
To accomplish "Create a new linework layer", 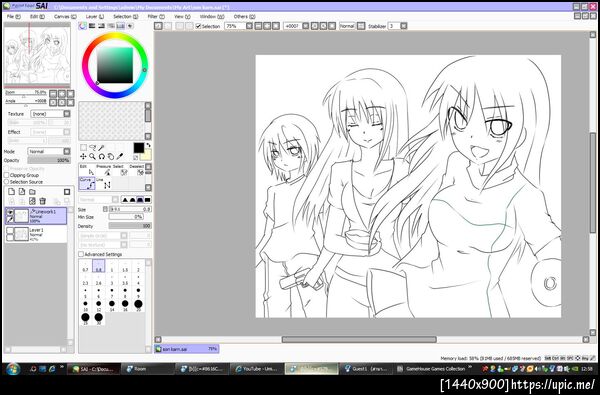I will [x=22, y=192].
